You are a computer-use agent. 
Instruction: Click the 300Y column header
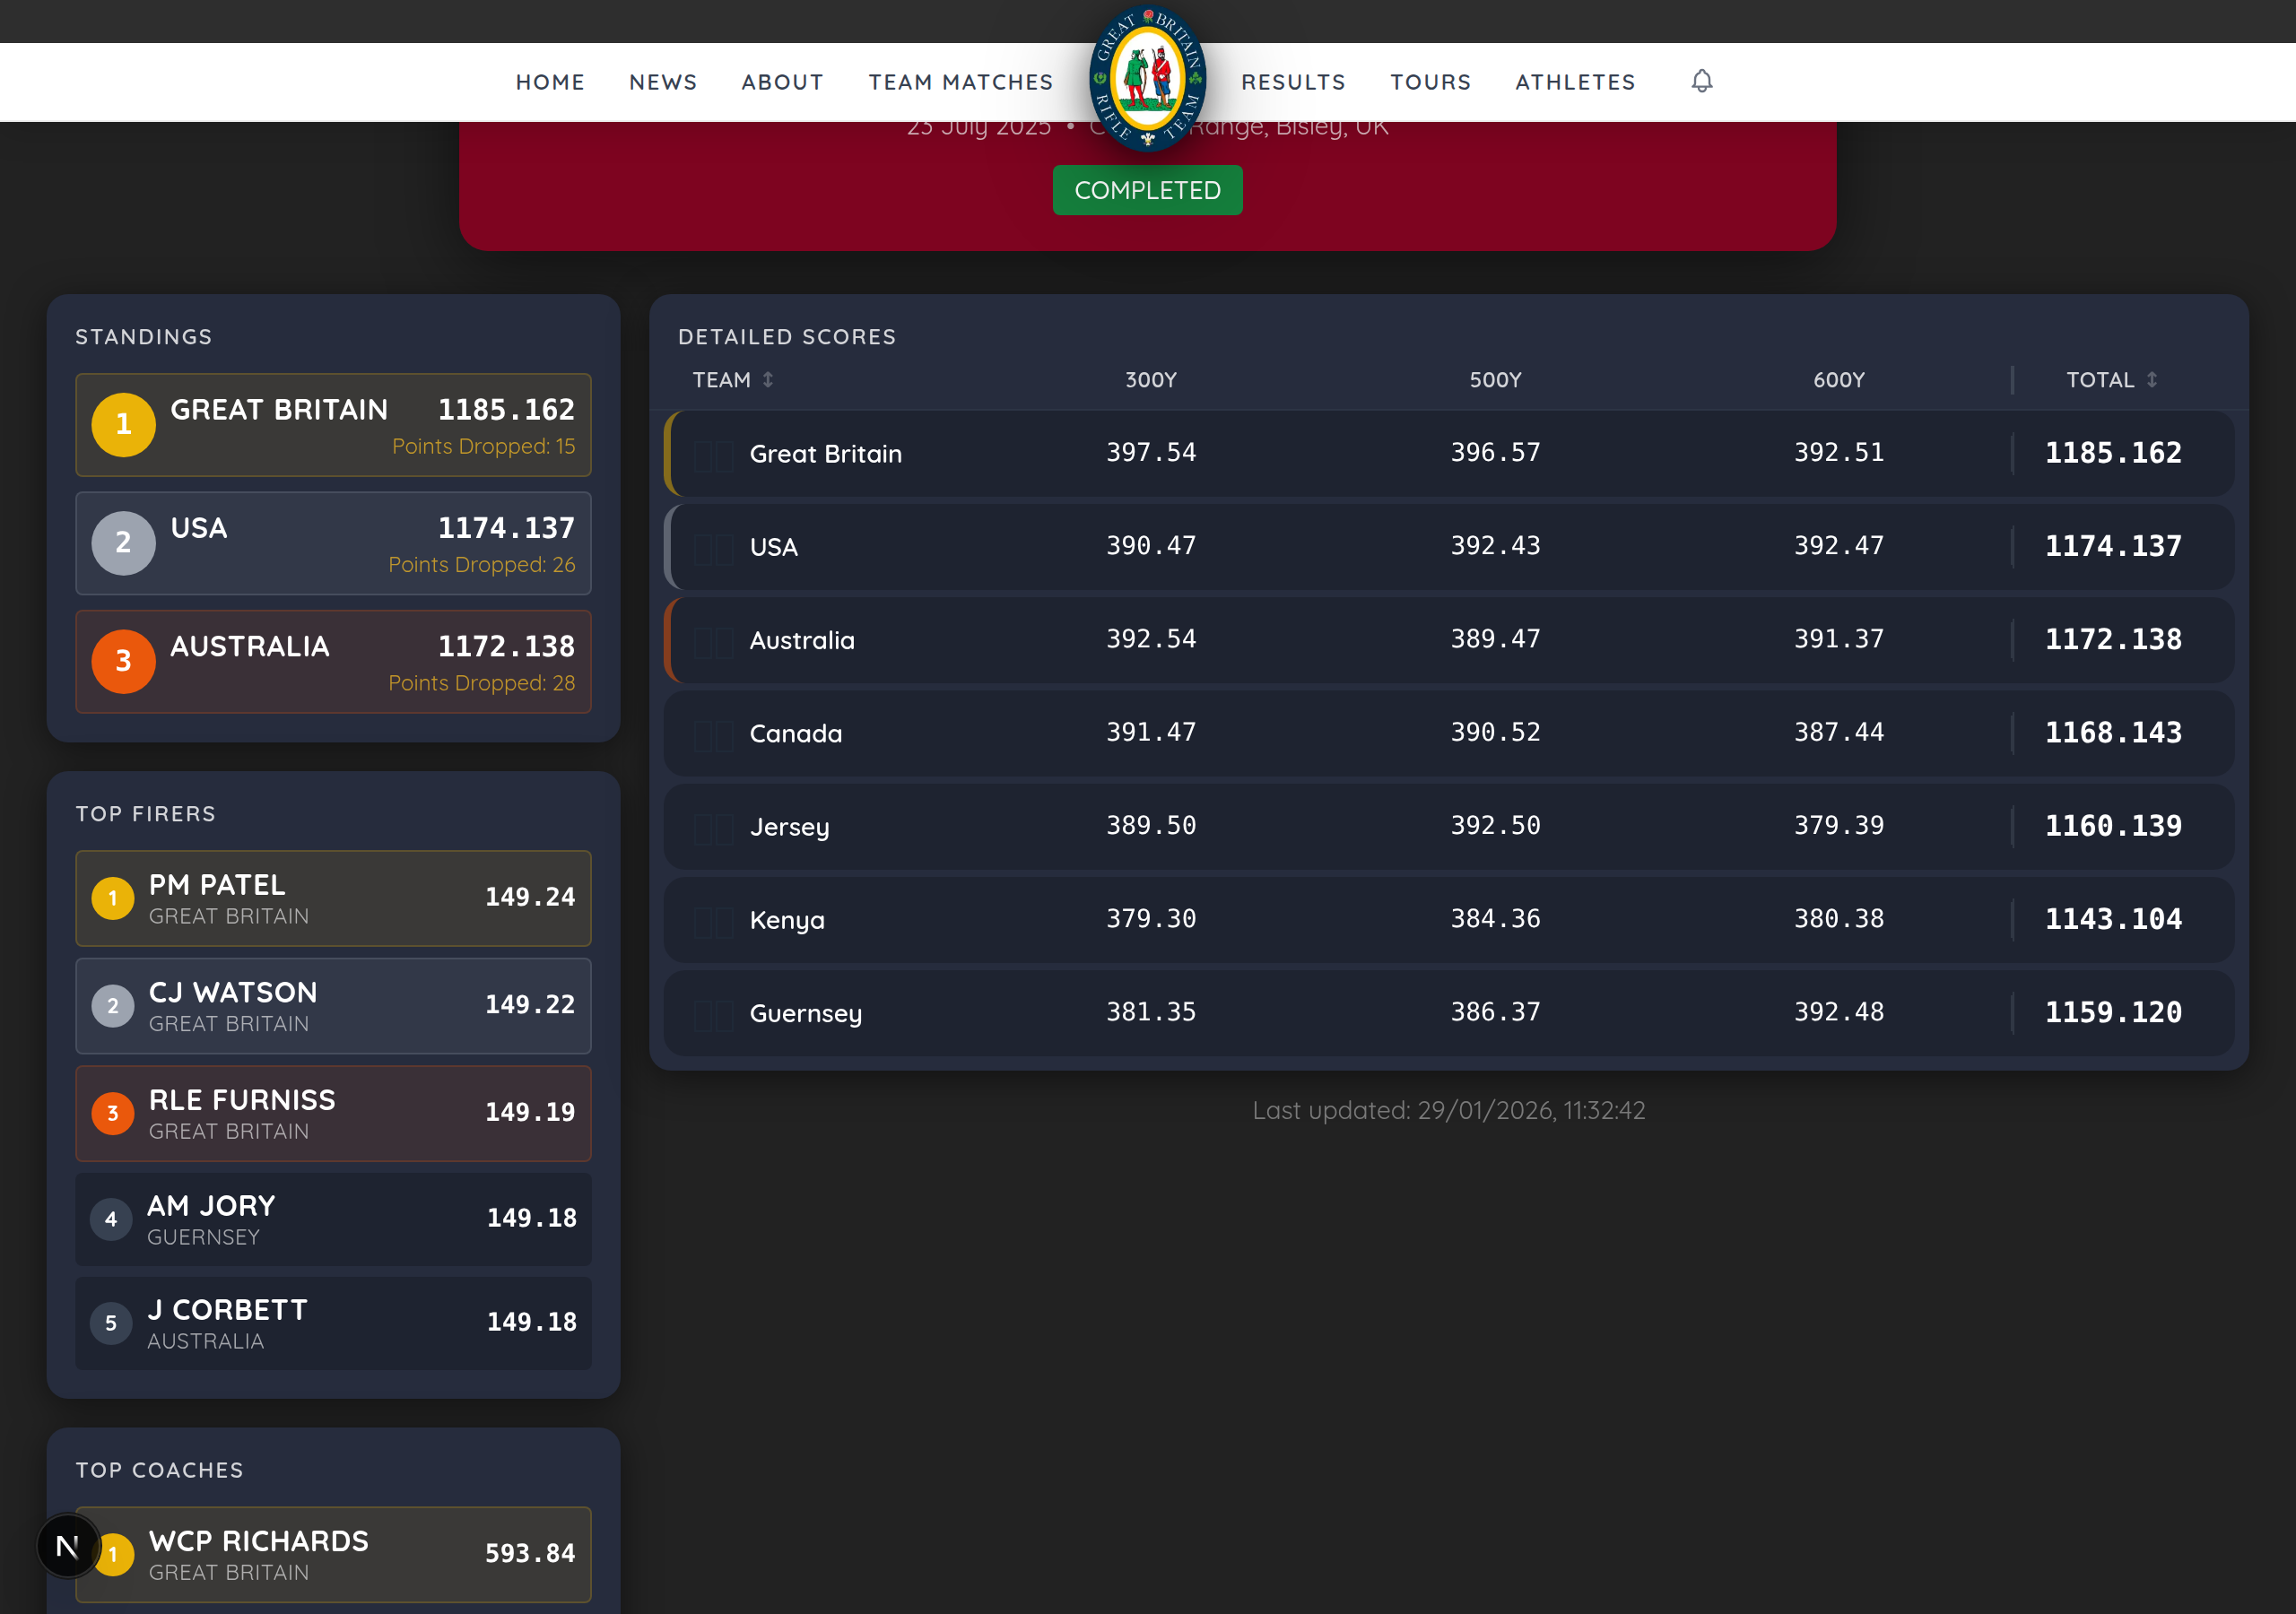click(1151, 380)
